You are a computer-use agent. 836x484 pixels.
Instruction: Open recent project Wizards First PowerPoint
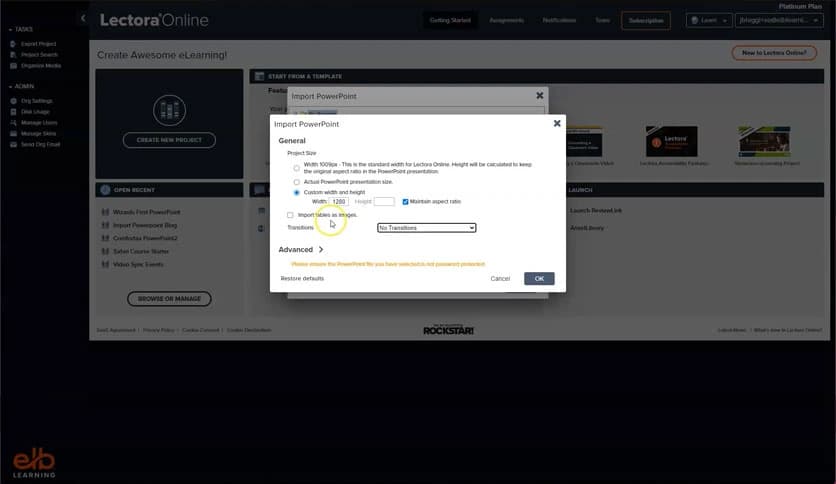point(147,212)
